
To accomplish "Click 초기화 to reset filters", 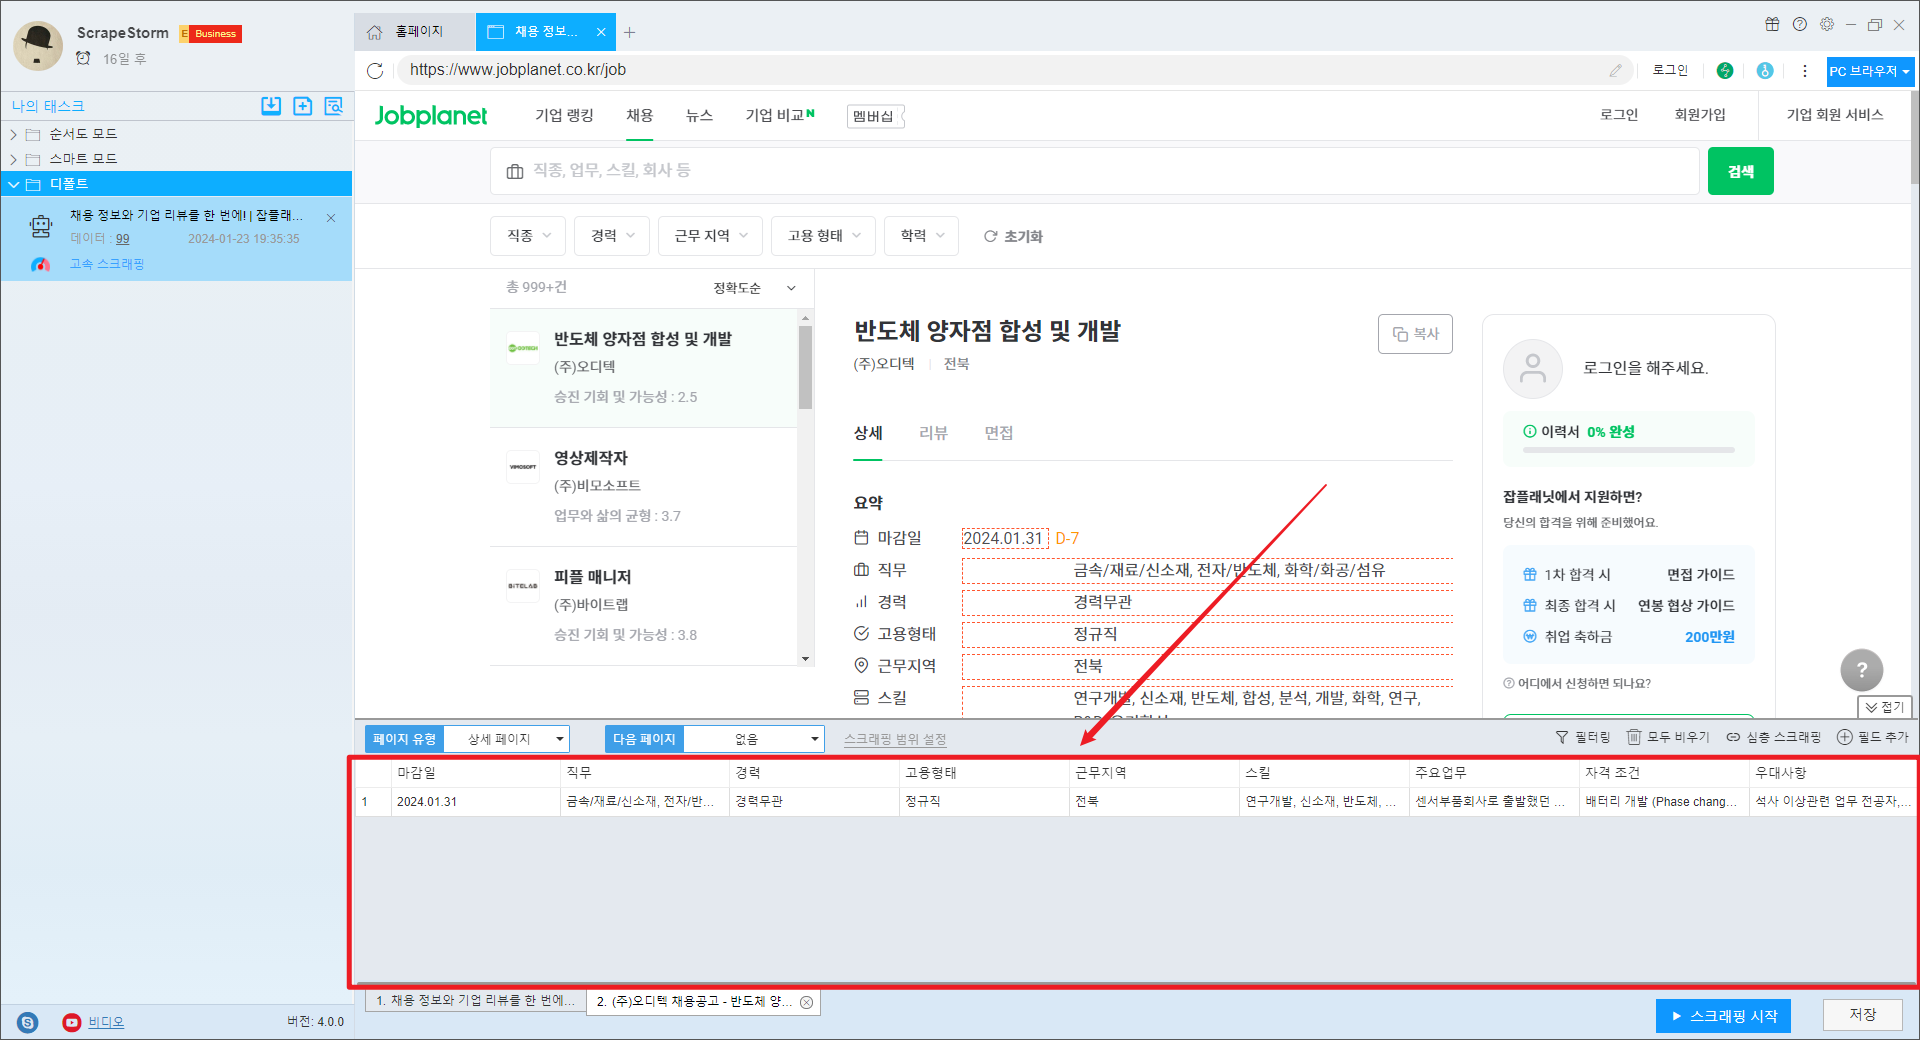I will point(1013,236).
